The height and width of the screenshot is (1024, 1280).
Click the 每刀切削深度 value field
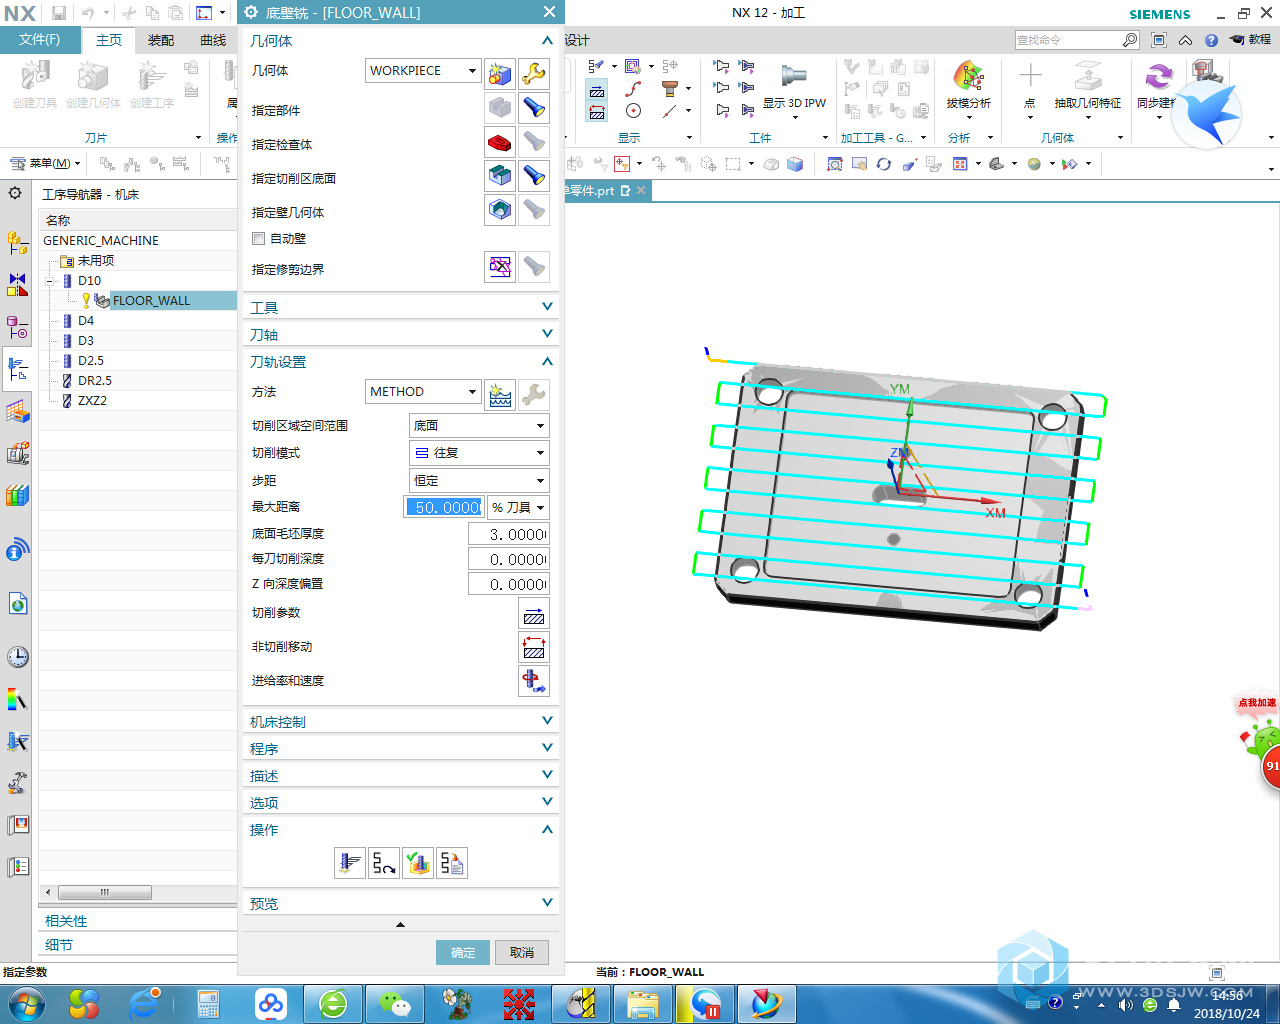tap(508, 559)
